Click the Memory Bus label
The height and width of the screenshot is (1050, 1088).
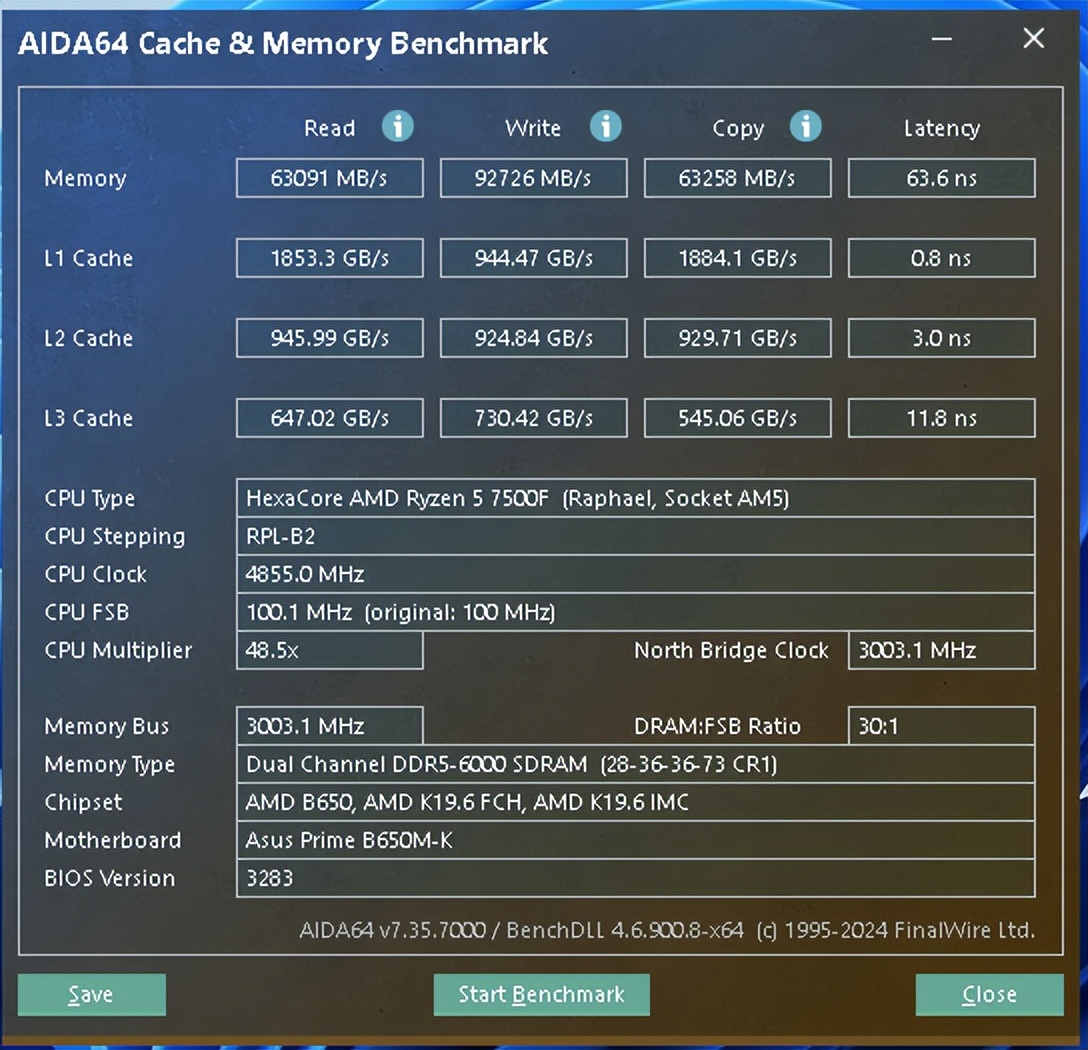pos(107,726)
